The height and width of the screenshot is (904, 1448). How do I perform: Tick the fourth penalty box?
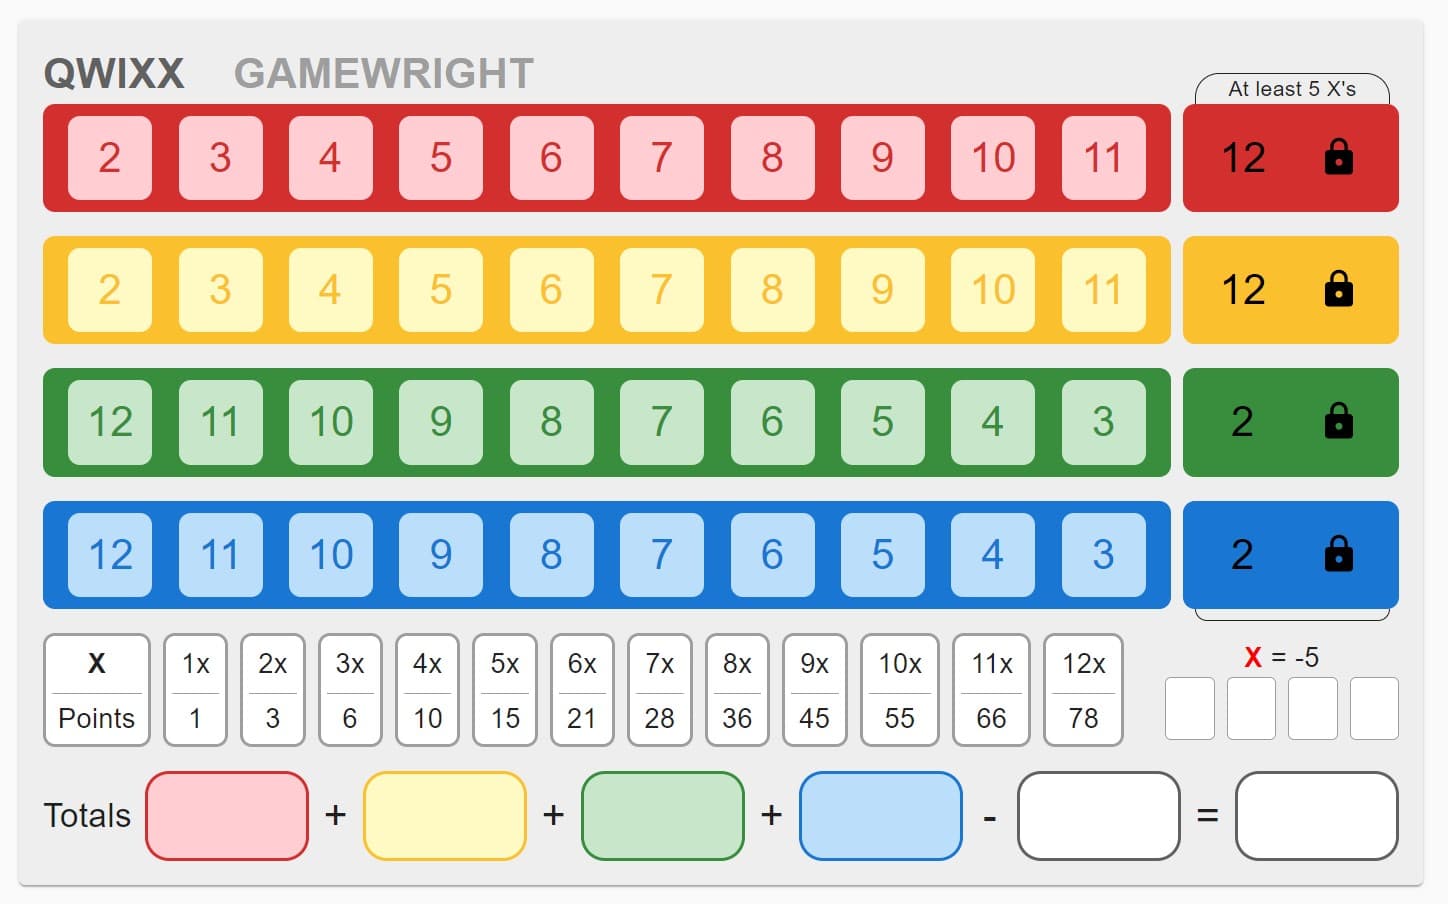pyautogui.click(x=1374, y=708)
